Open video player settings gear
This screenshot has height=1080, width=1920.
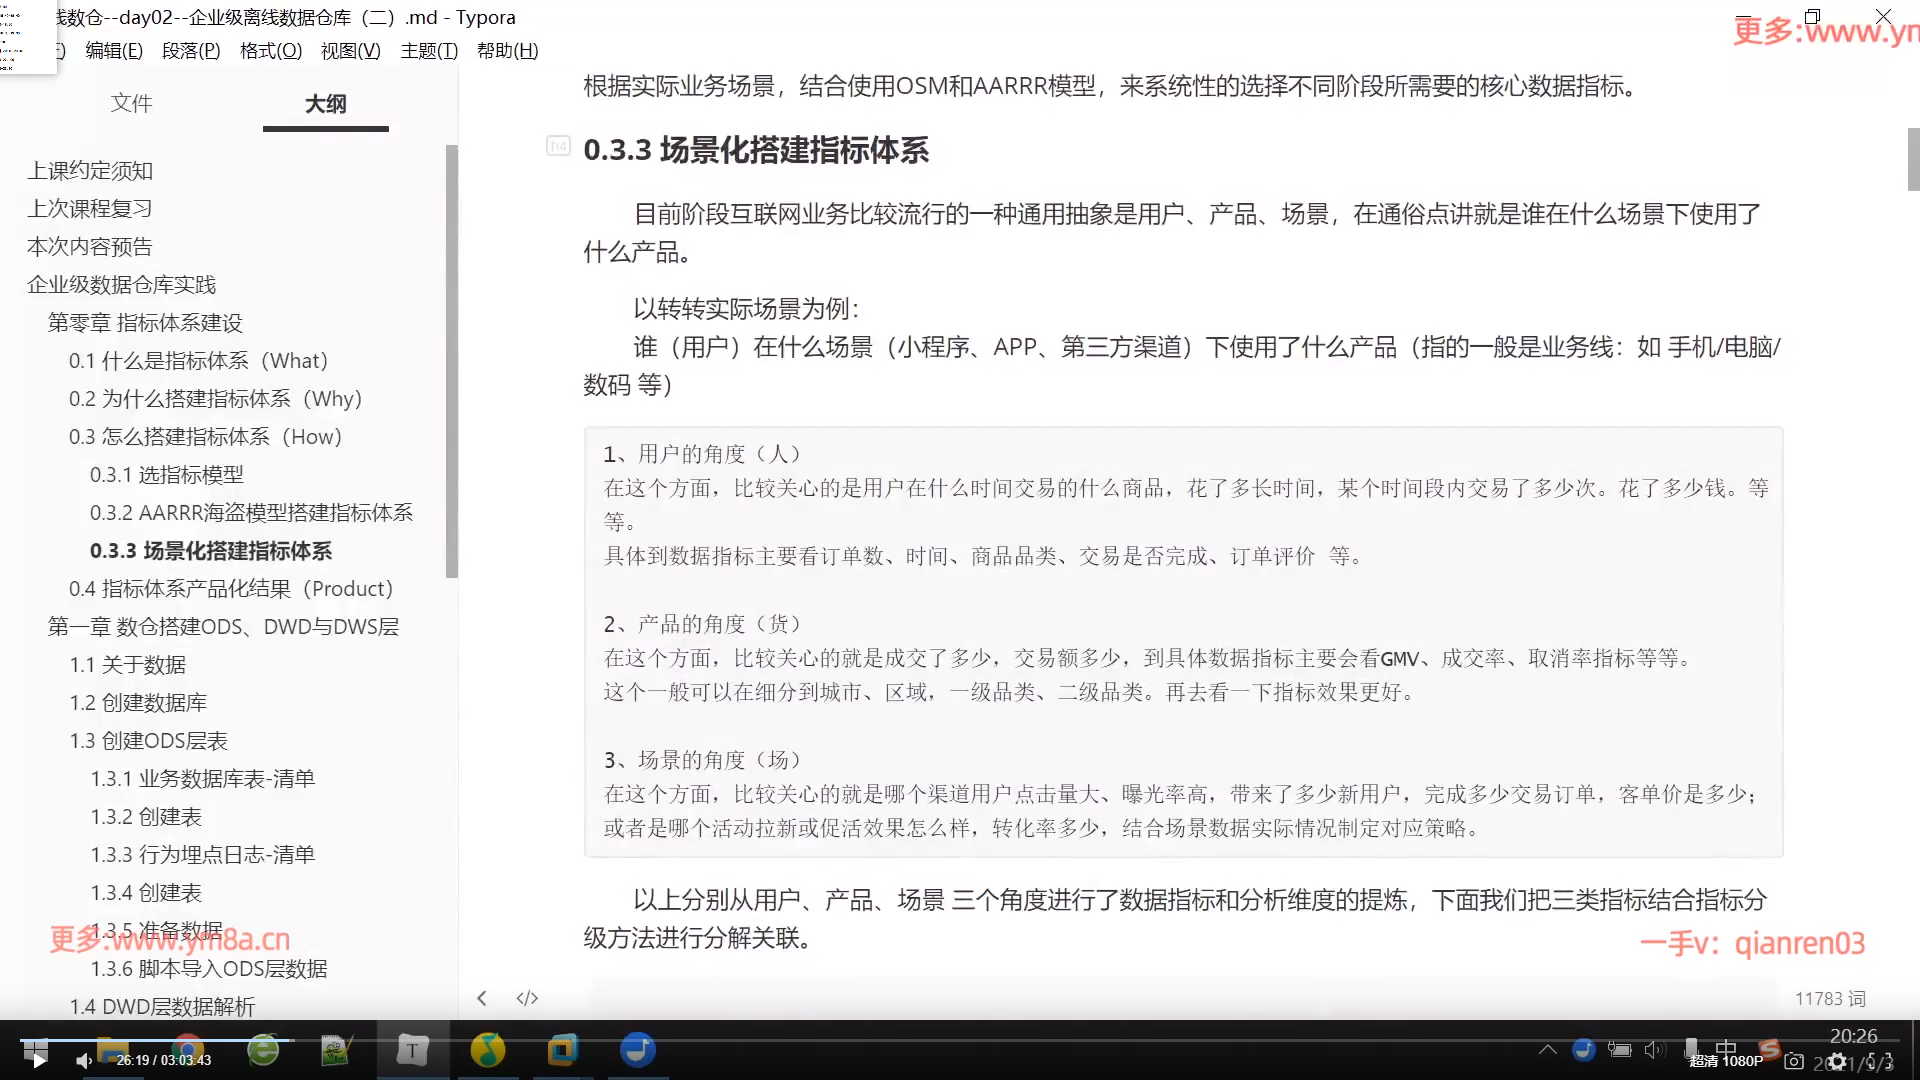(x=1837, y=1061)
